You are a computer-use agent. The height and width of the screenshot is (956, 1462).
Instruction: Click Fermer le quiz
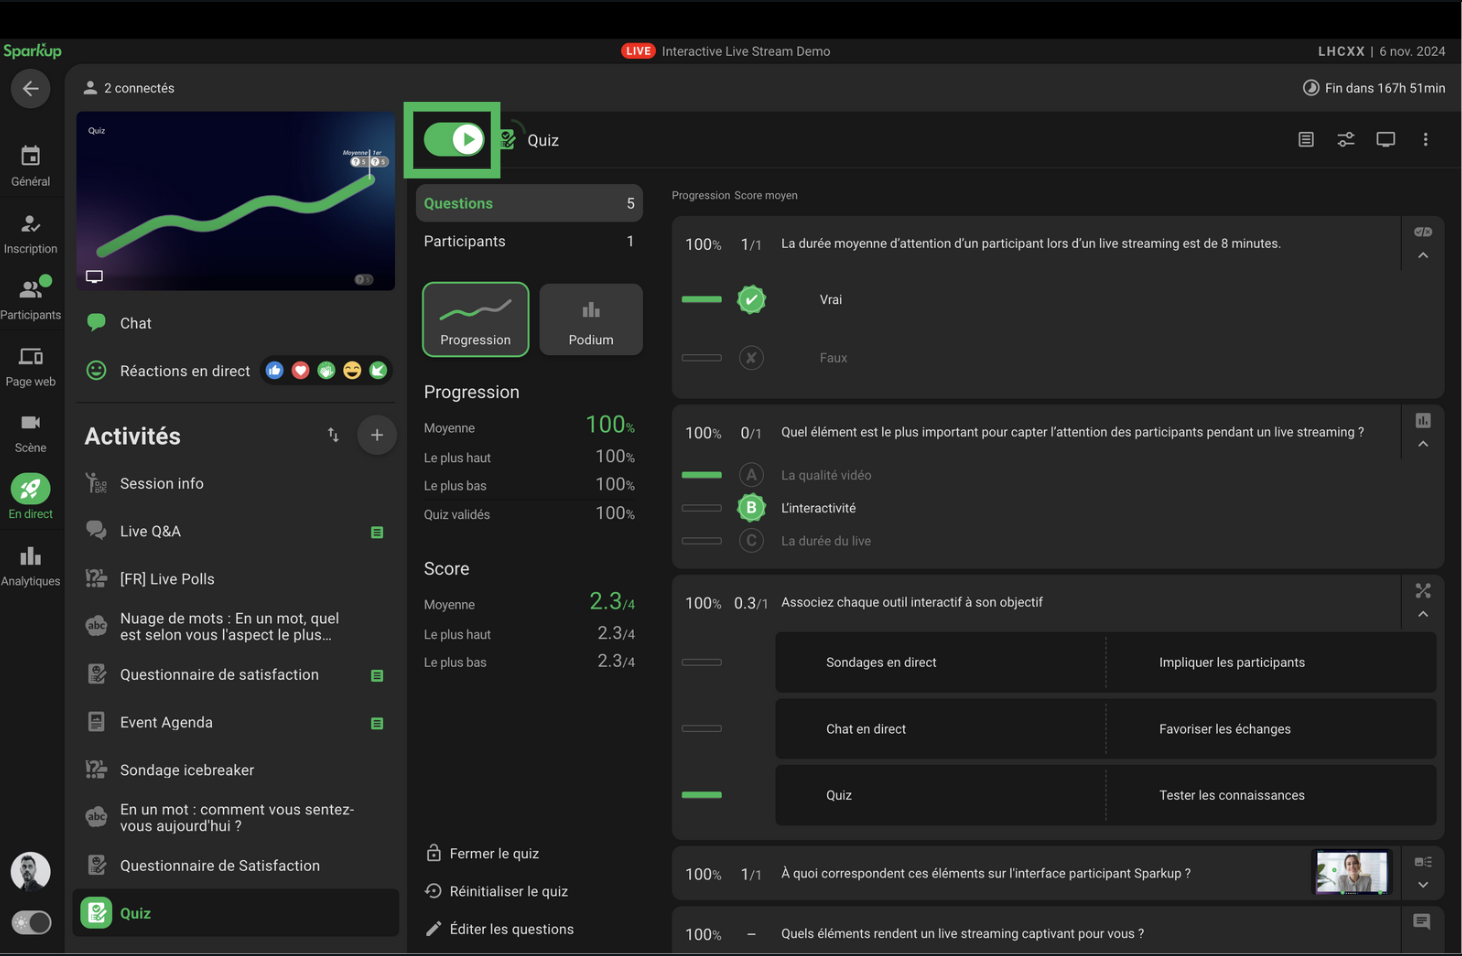[494, 853]
